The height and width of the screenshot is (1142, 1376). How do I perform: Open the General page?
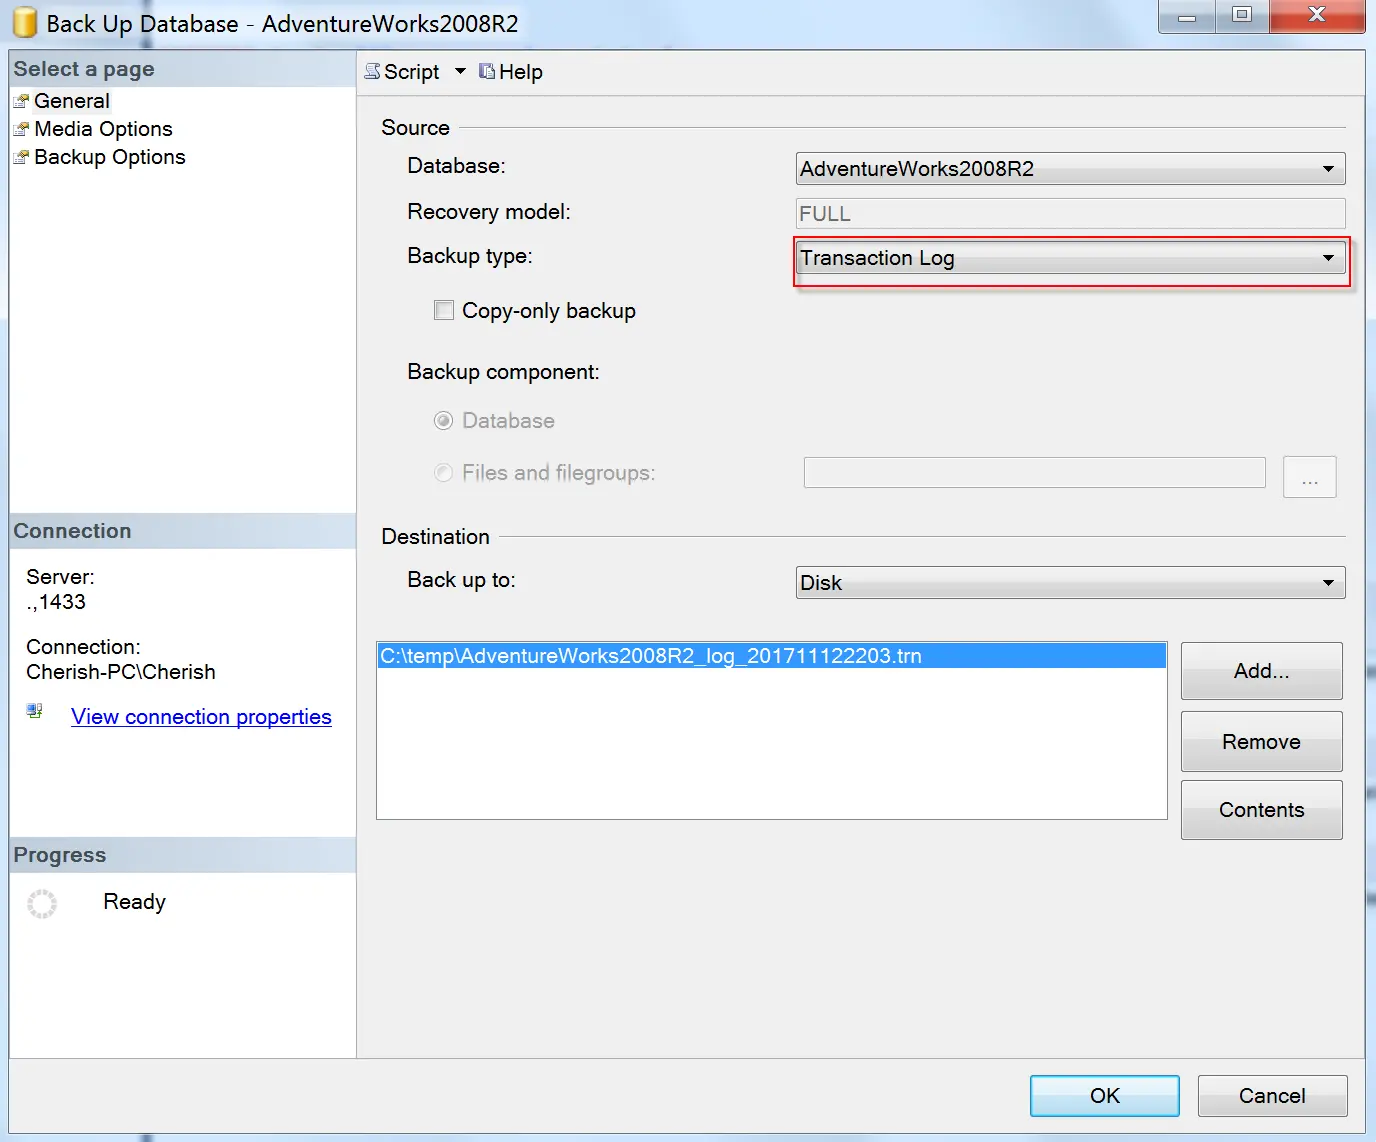click(72, 101)
